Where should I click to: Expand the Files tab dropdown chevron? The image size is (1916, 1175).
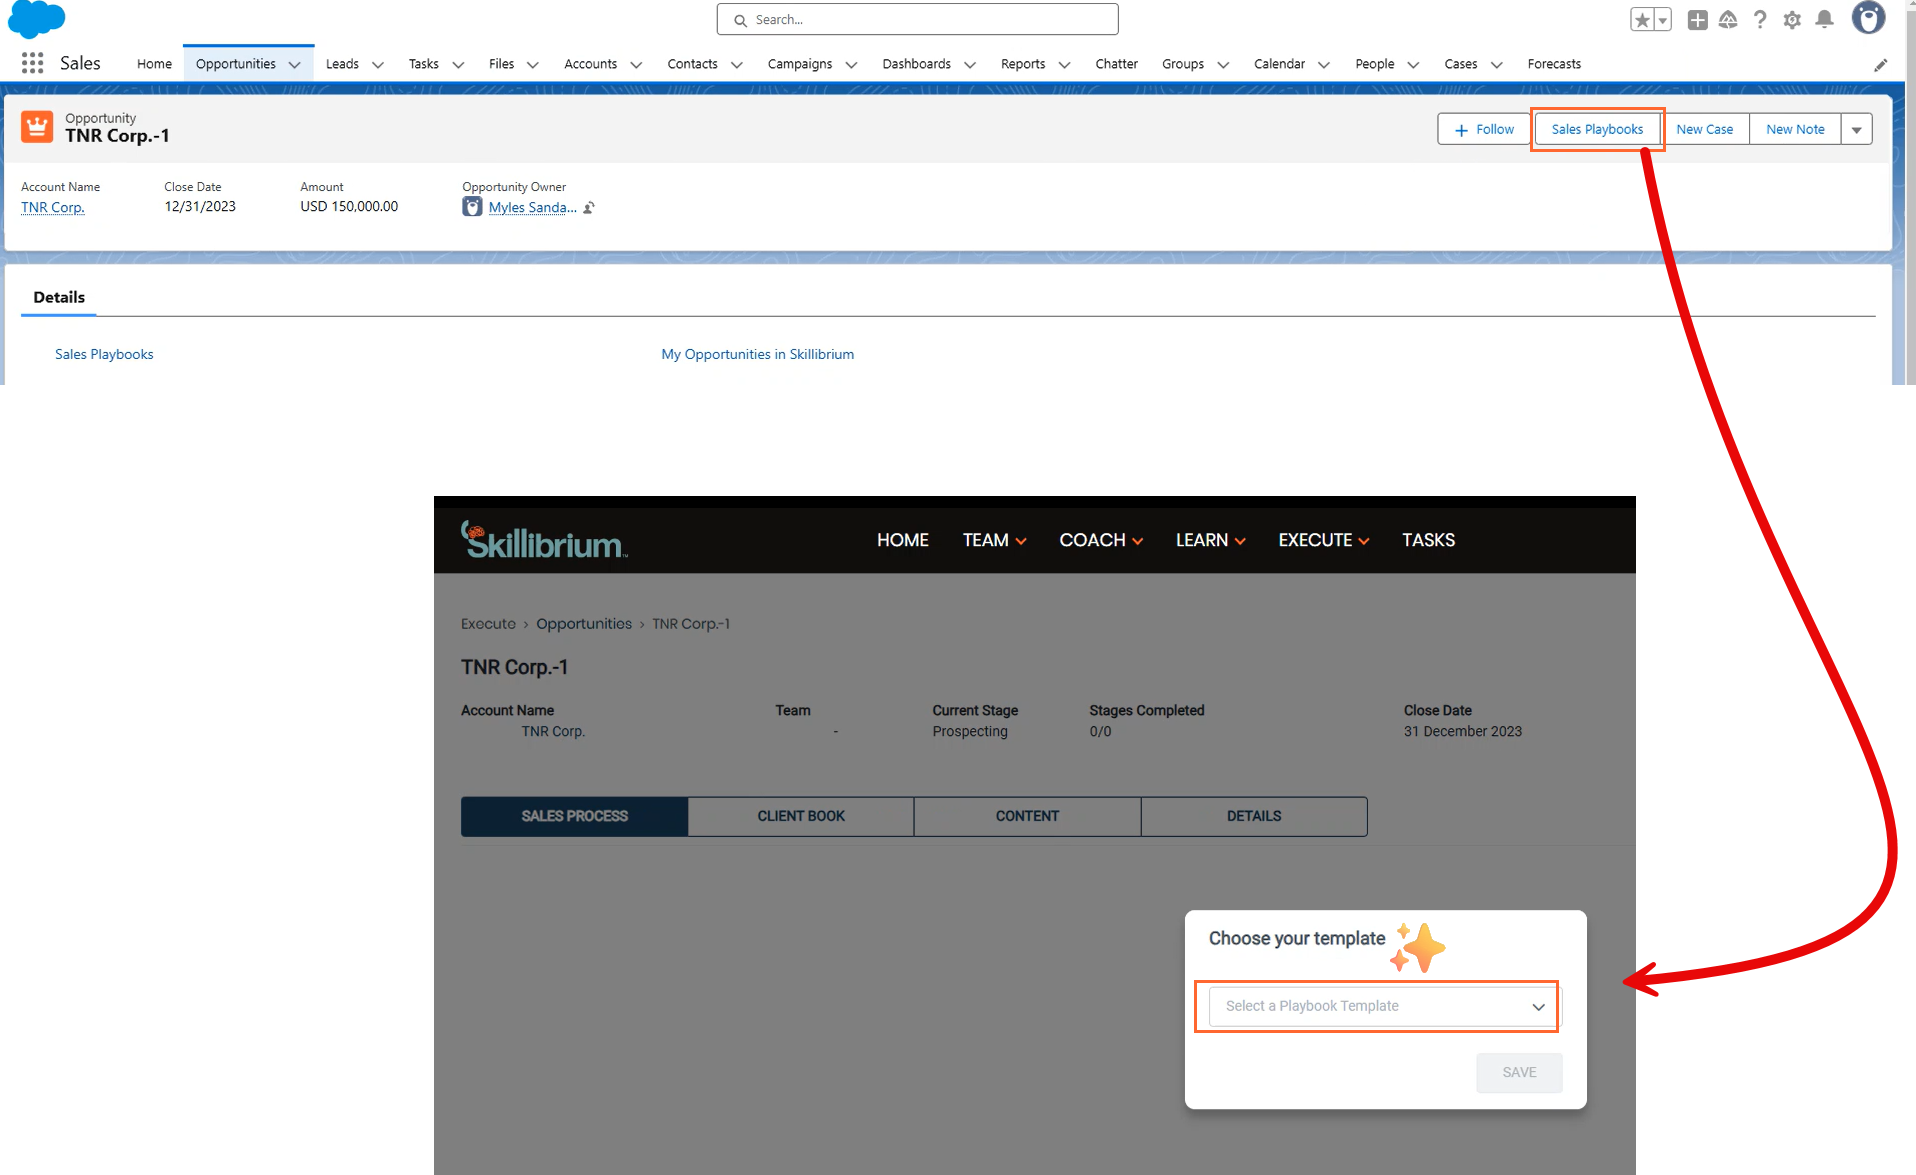tap(533, 65)
